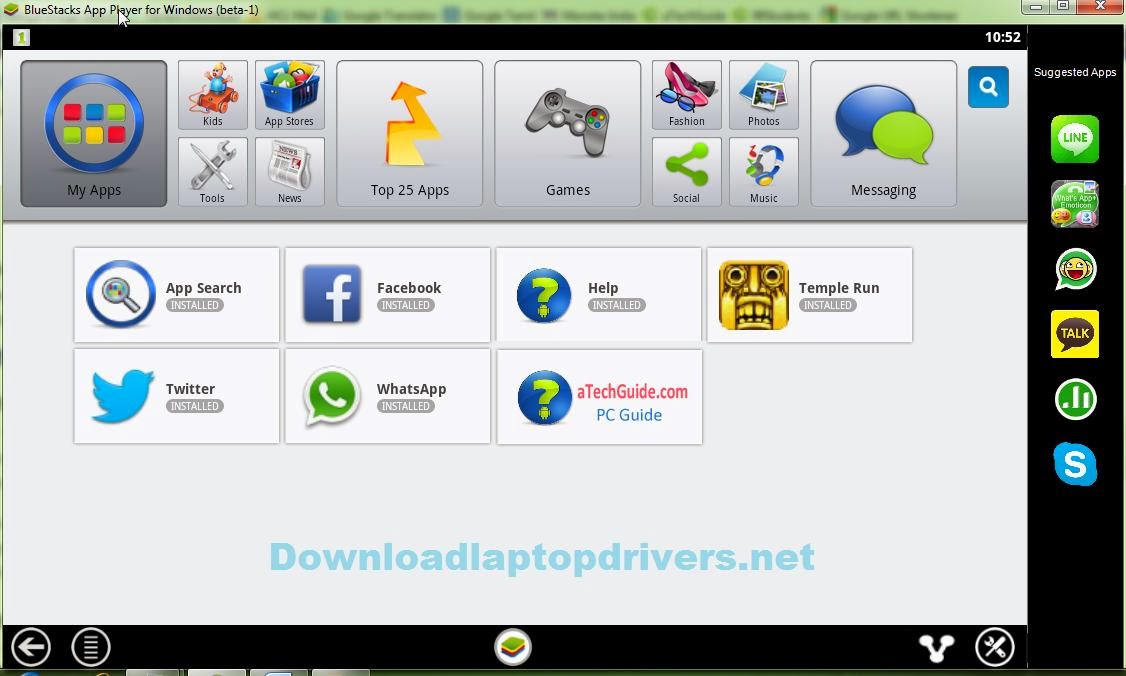
Task: Click the LINE suggested app icon
Action: coord(1075,139)
